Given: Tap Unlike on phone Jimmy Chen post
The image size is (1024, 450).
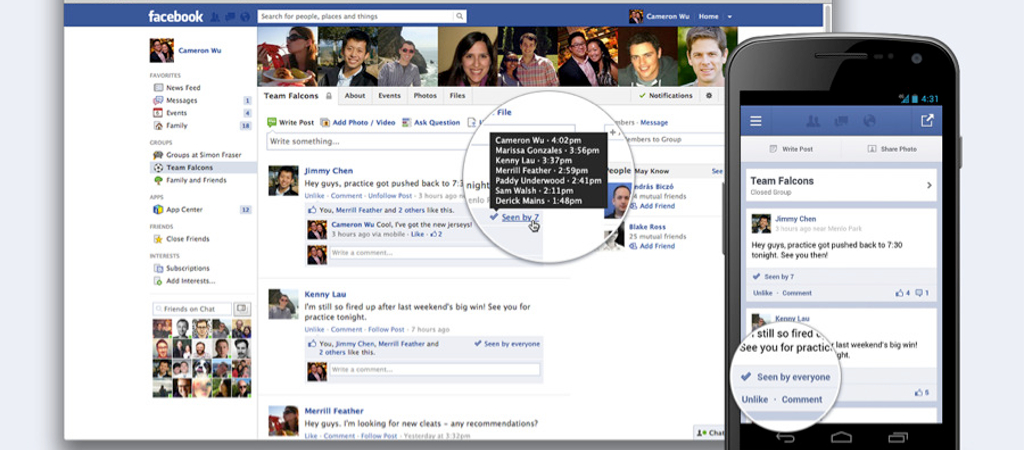Looking at the screenshot, I should point(763,293).
